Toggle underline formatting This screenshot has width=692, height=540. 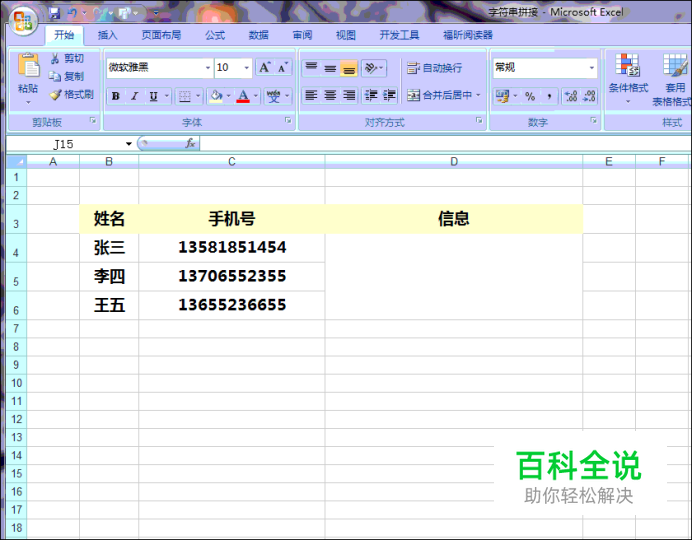153,96
